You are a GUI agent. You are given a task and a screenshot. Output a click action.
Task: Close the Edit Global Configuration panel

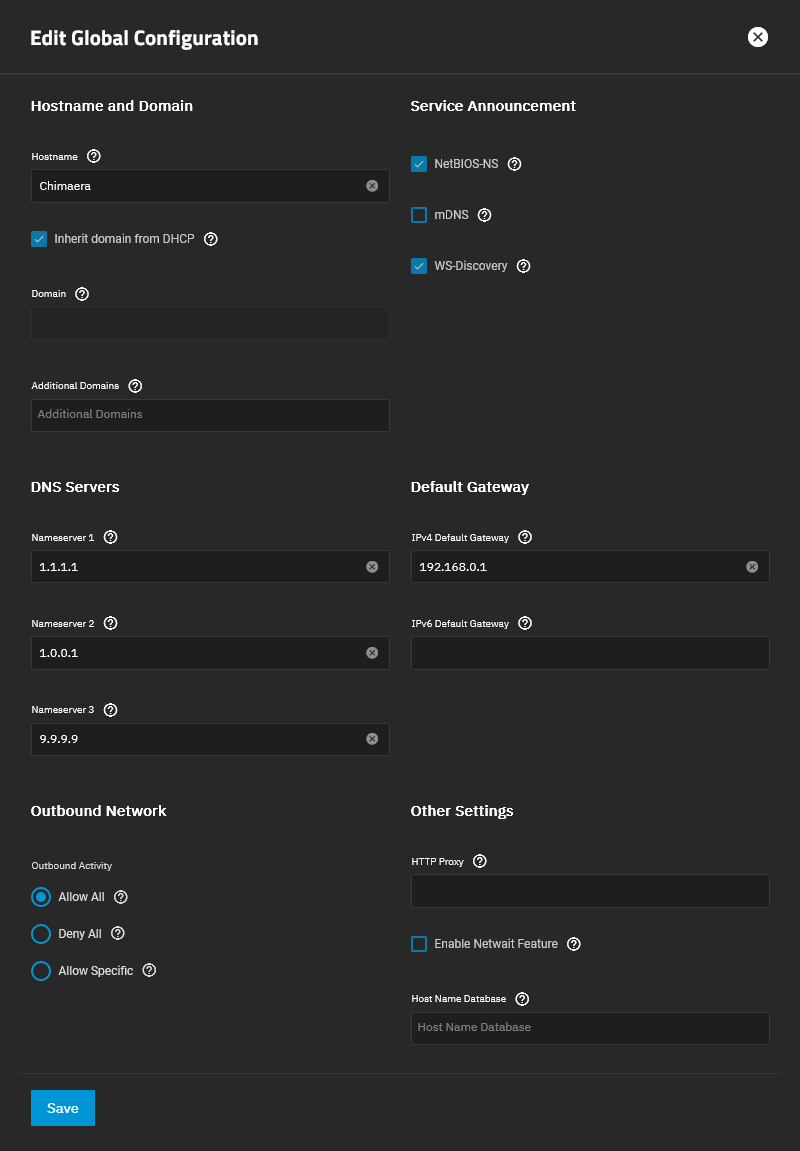tap(757, 37)
